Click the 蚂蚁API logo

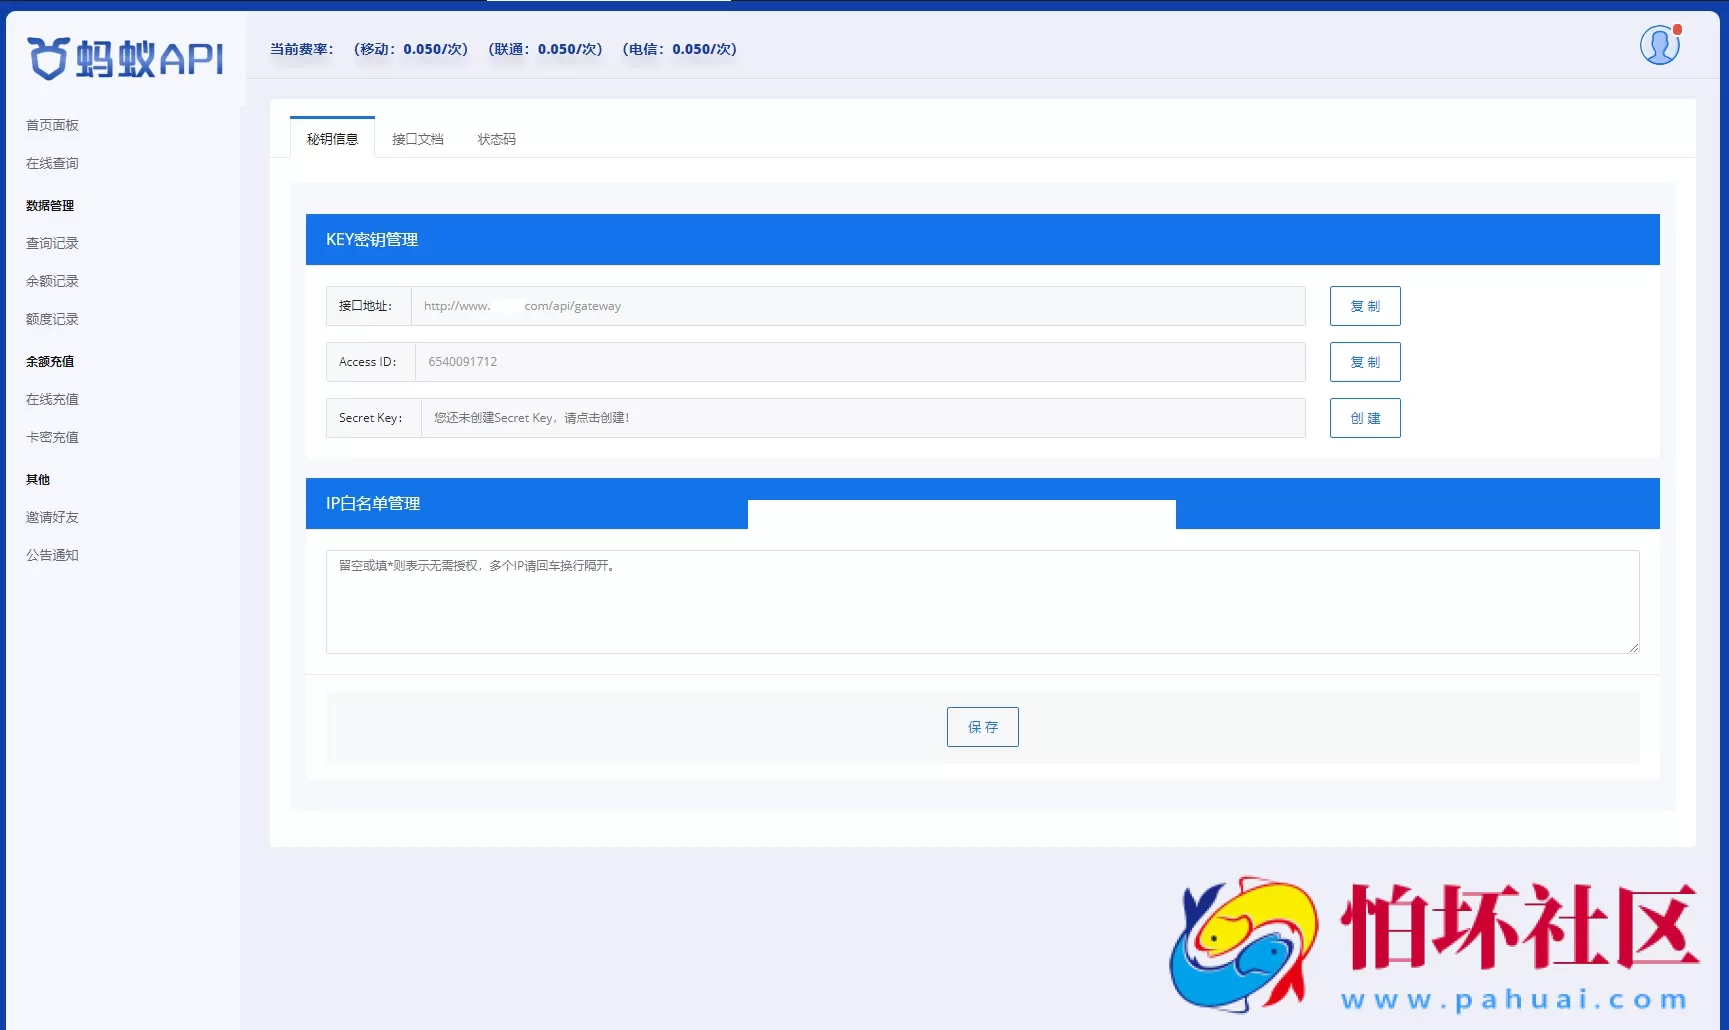124,59
